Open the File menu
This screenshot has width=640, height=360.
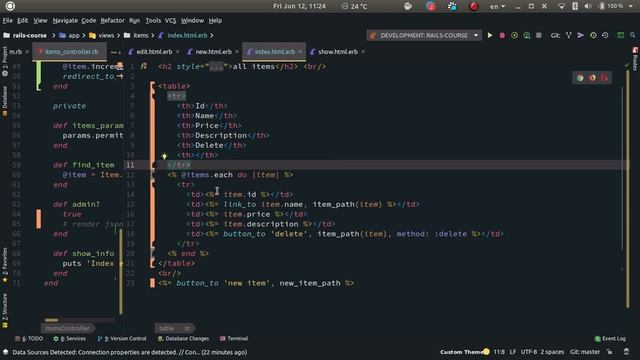8,20
